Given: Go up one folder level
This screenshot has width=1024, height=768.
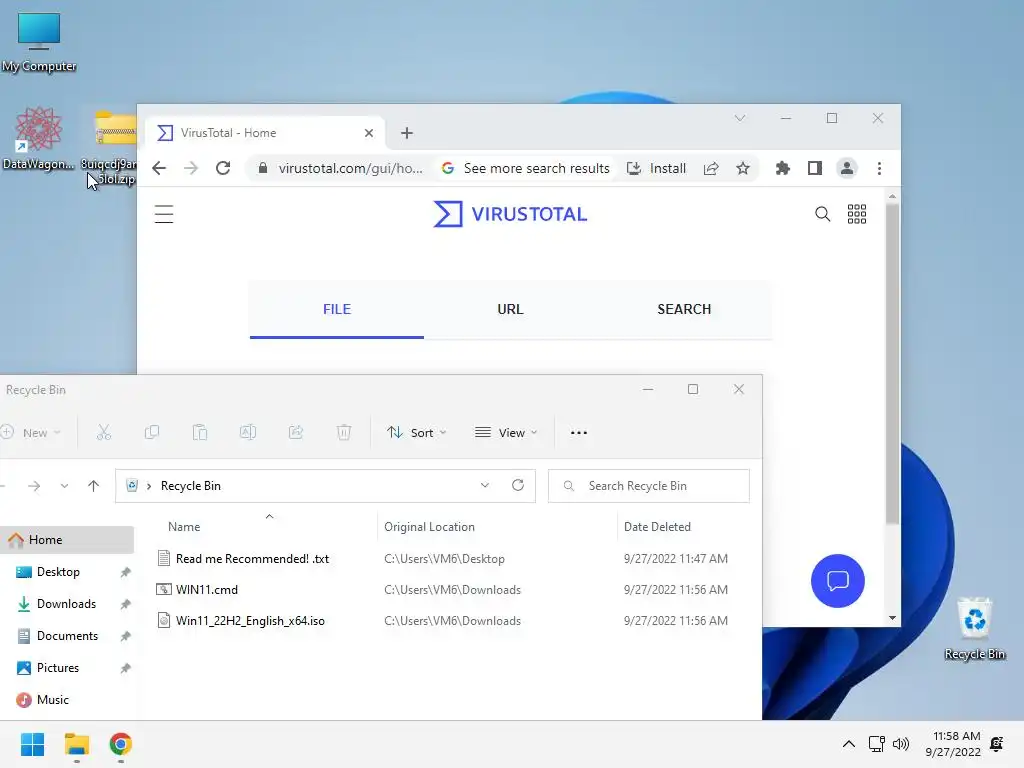Looking at the screenshot, I should pos(93,486).
